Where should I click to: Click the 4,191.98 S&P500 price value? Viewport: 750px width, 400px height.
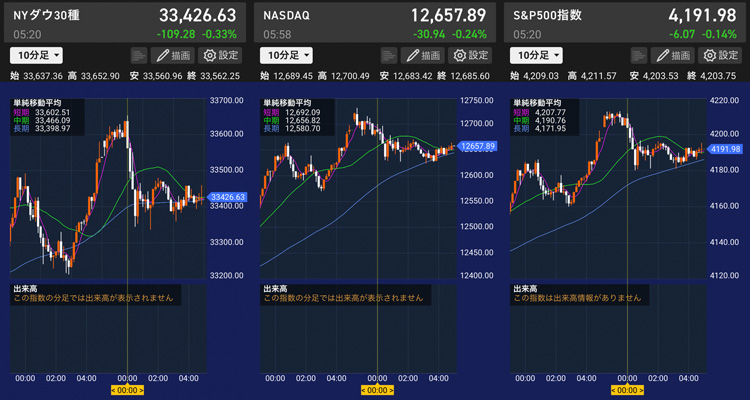[702, 16]
